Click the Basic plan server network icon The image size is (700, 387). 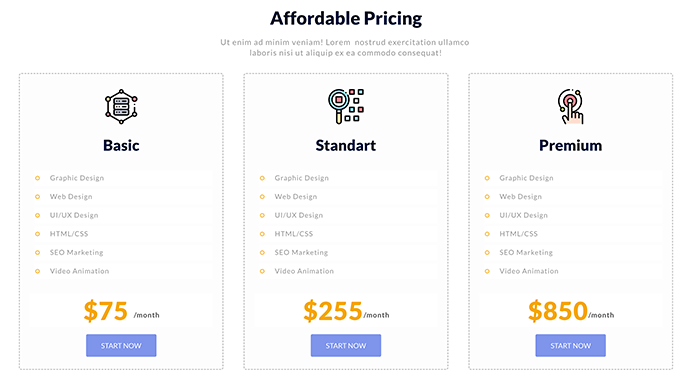[121, 107]
